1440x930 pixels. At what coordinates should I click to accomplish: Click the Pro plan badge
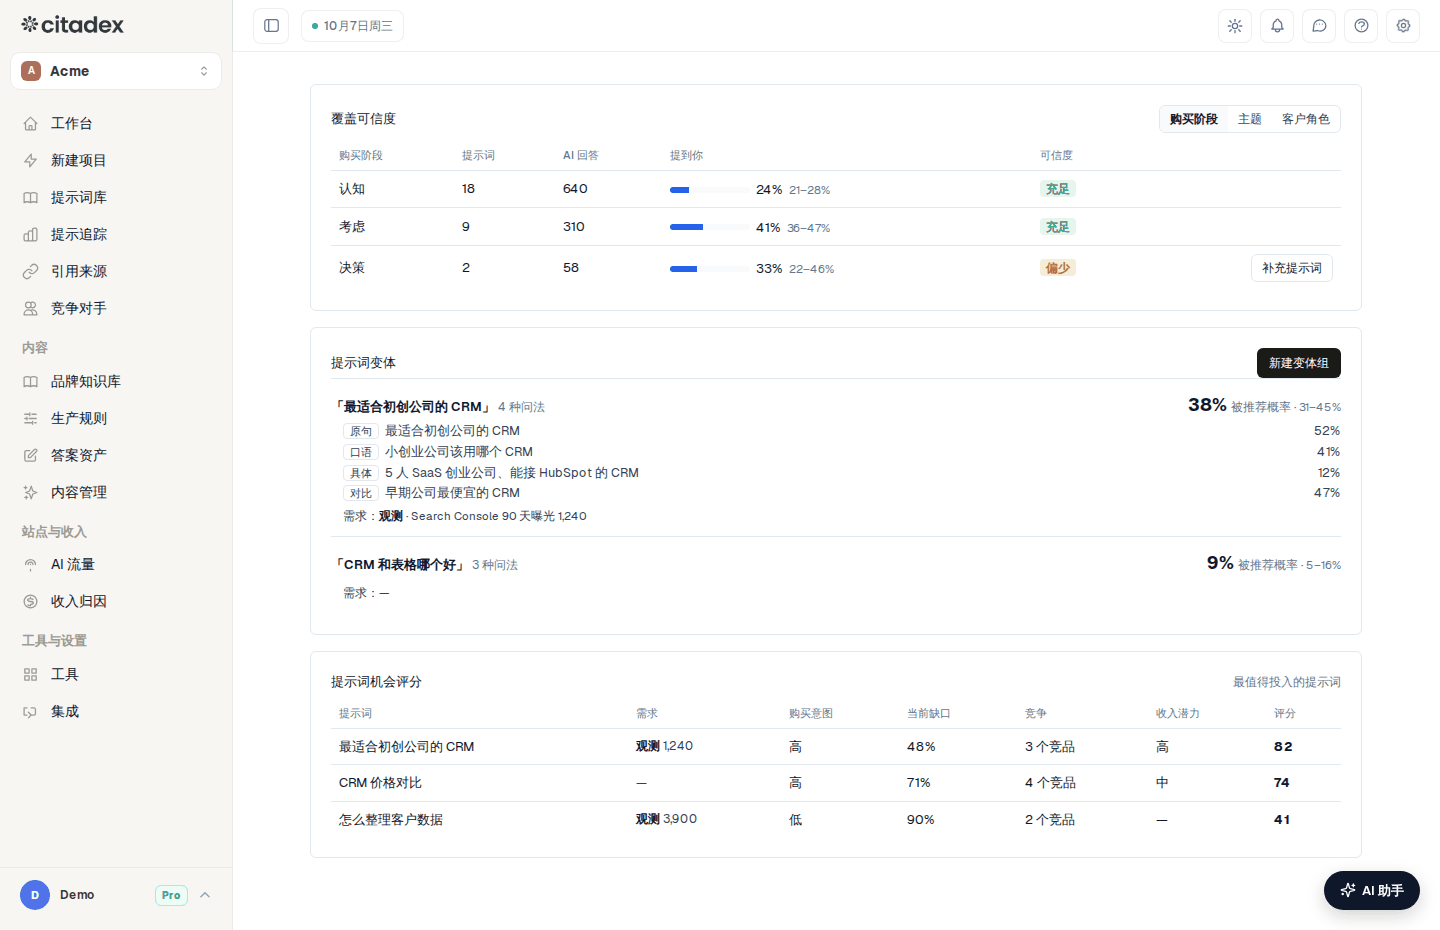tap(171, 895)
